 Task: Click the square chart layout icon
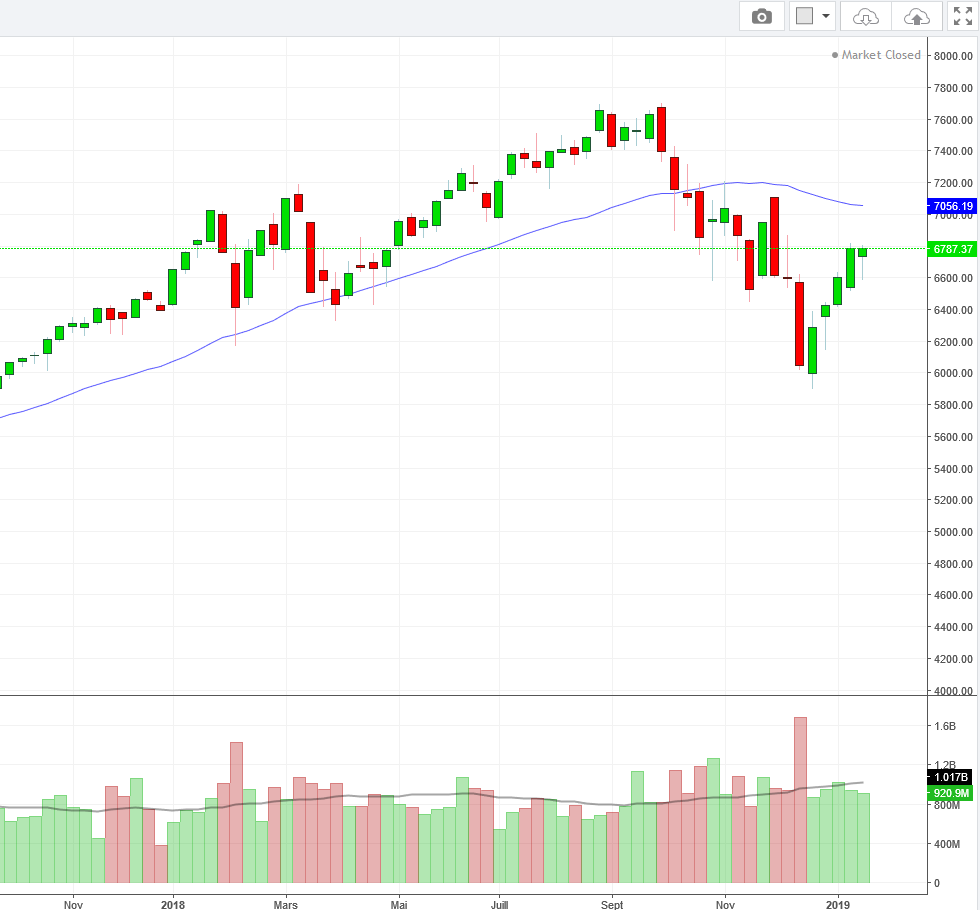click(x=804, y=16)
